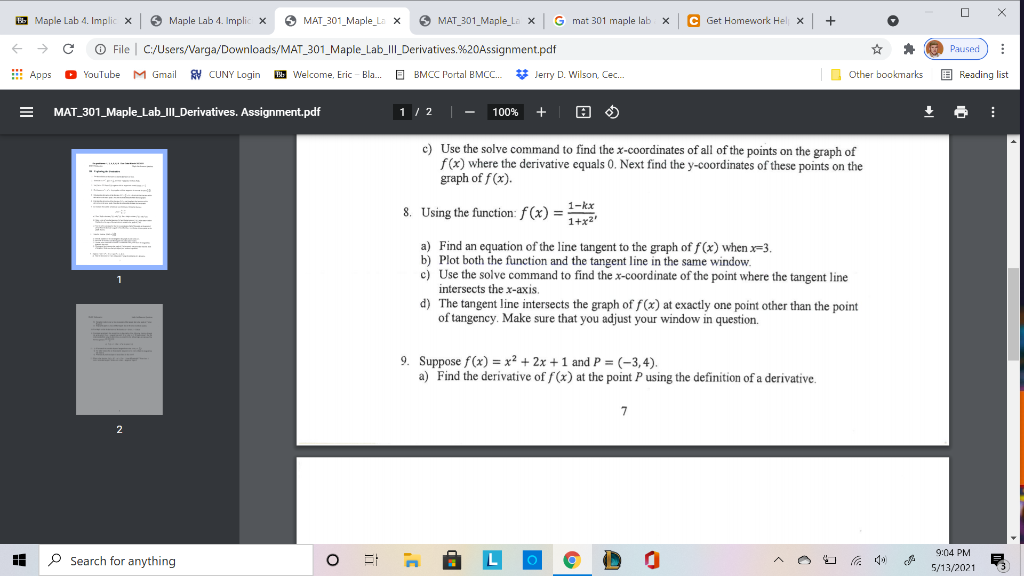1024x576 pixels.
Task: Open Chrome from the taskbar
Action: point(571,560)
